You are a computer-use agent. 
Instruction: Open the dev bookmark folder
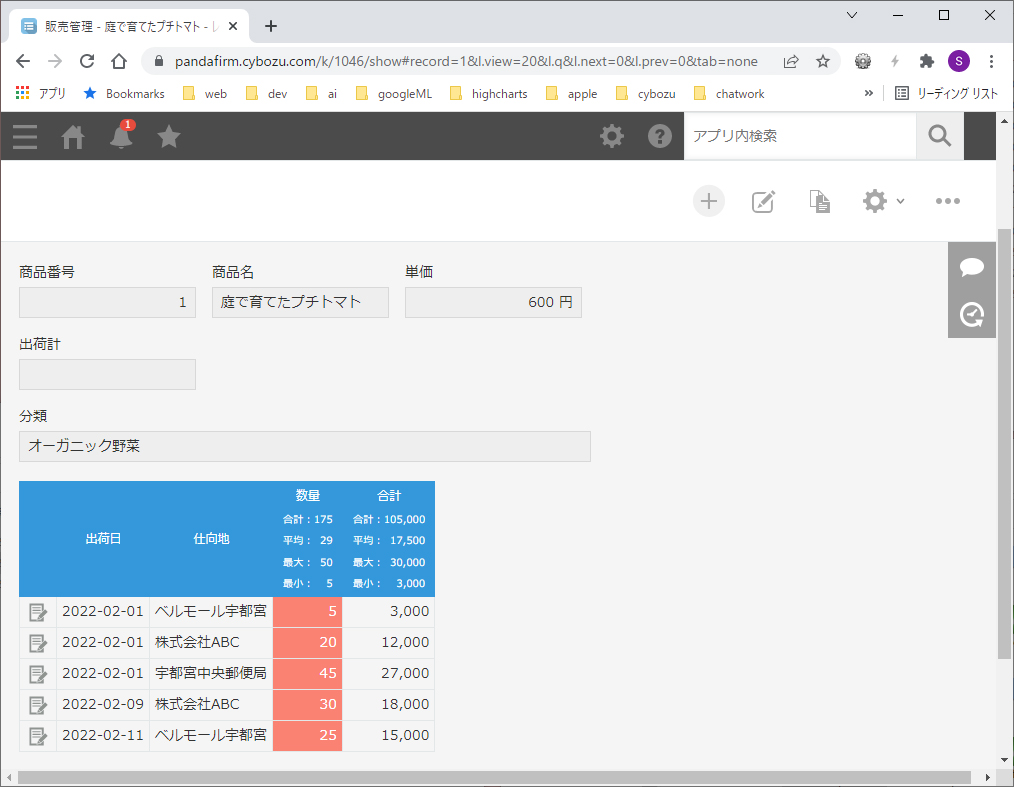click(x=267, y=94)
